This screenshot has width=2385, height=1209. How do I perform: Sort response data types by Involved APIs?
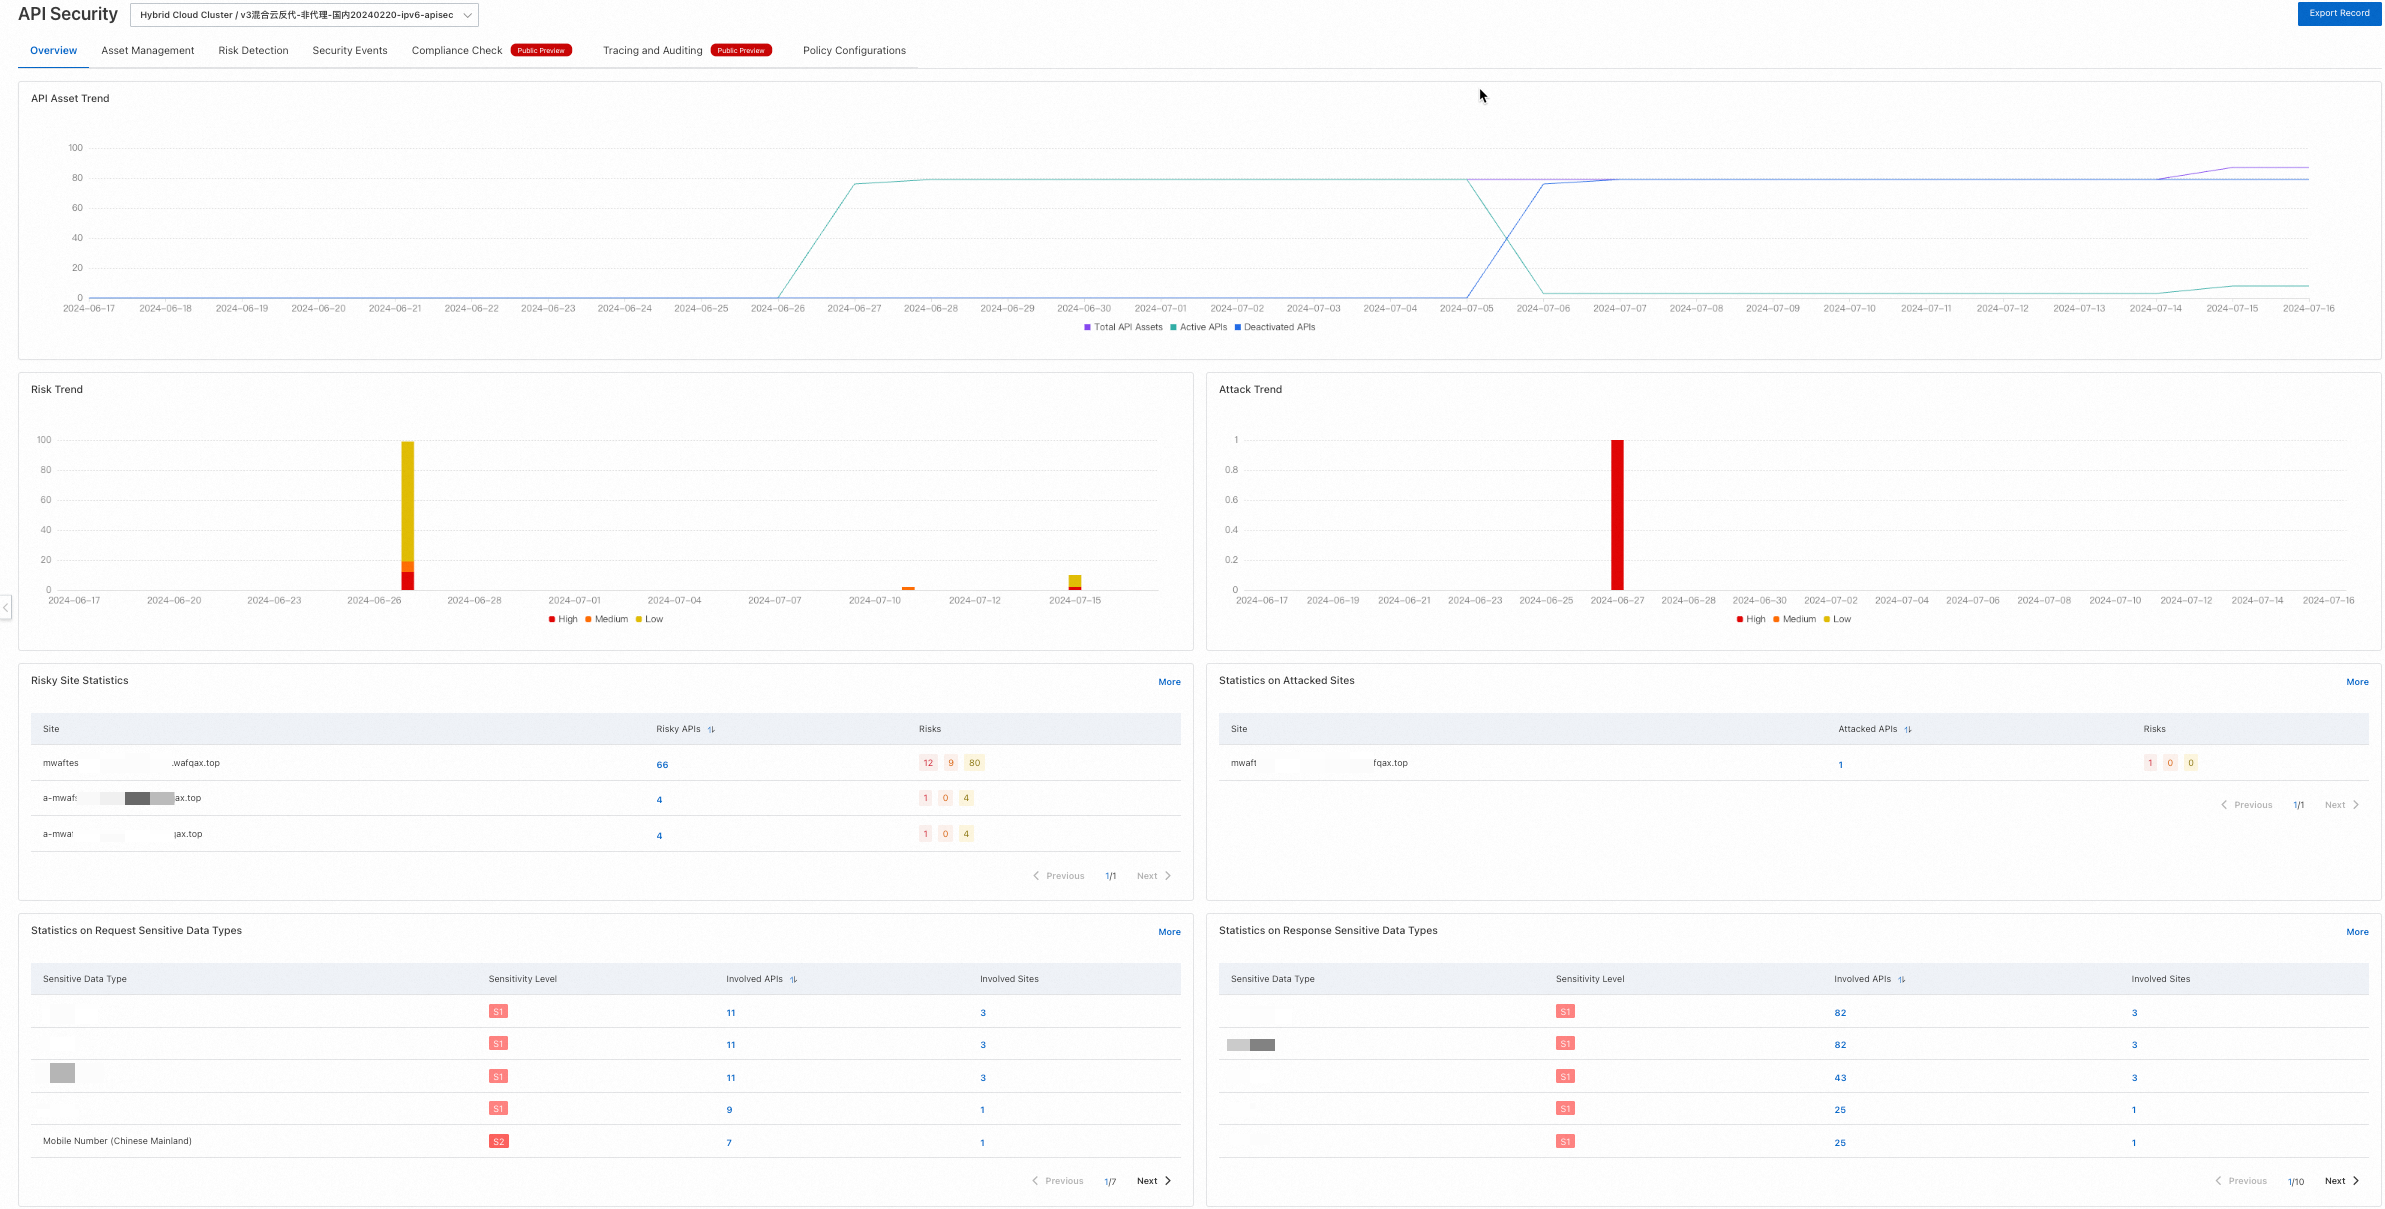(1901, 980)
